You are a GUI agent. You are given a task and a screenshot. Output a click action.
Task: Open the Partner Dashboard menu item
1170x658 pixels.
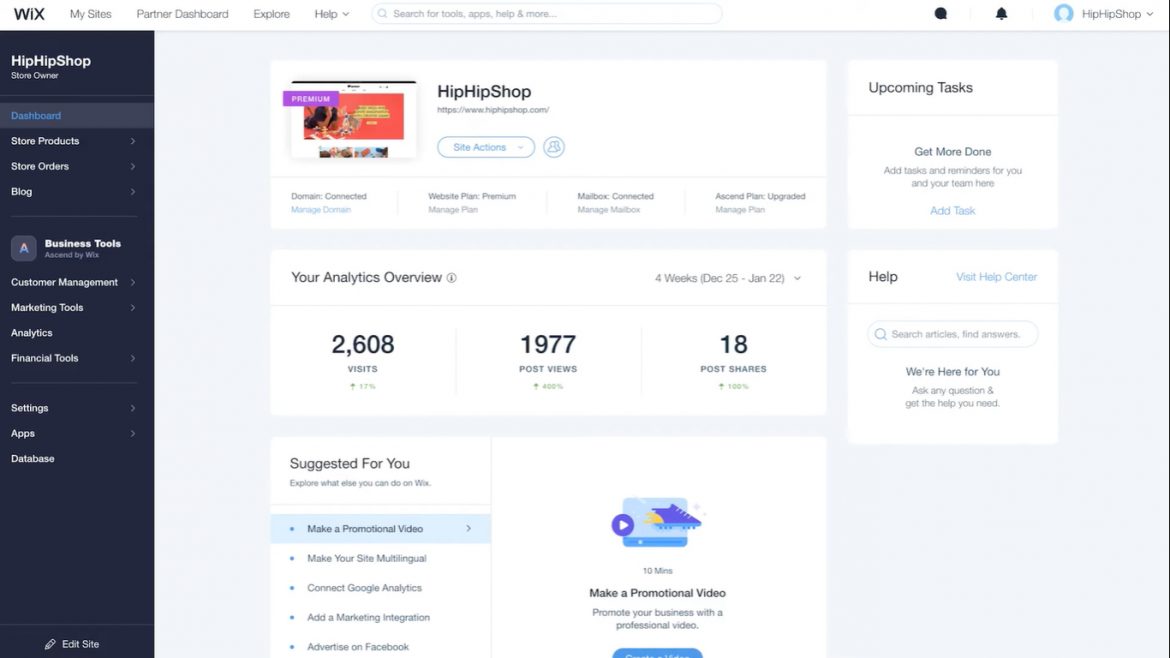tap(183, 13)
